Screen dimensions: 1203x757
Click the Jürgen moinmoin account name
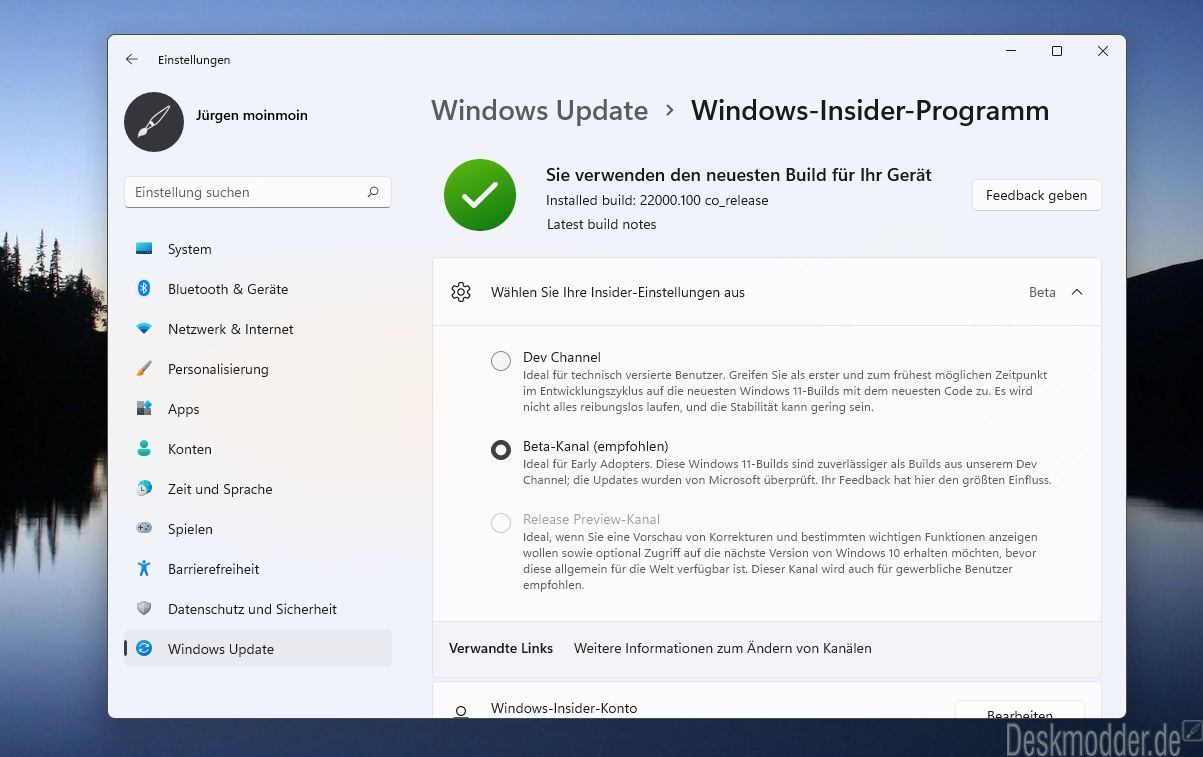coord(252,115)
